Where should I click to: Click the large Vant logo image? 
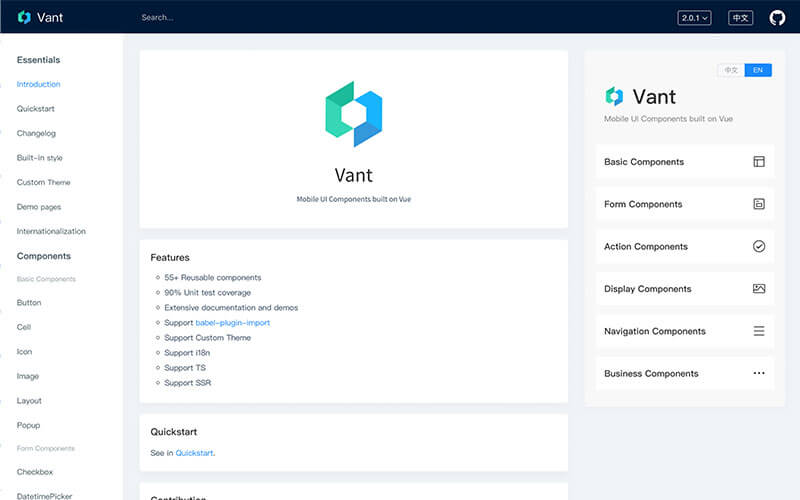tap(354, 114)
